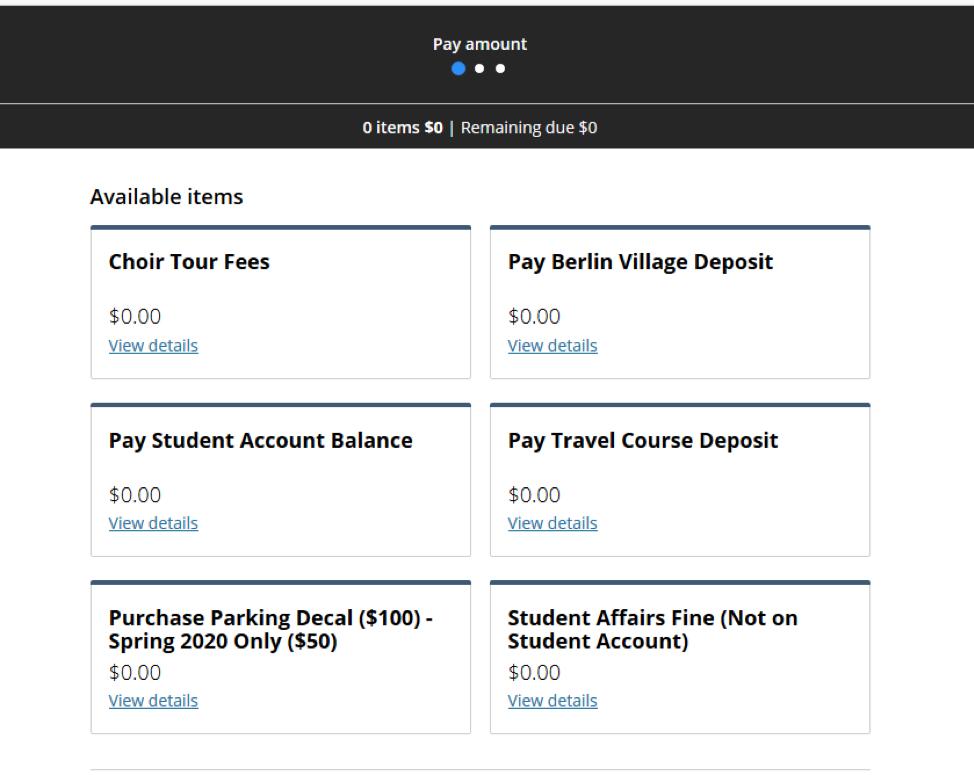View details for Purchase Parking Decal

pos(153,701)
